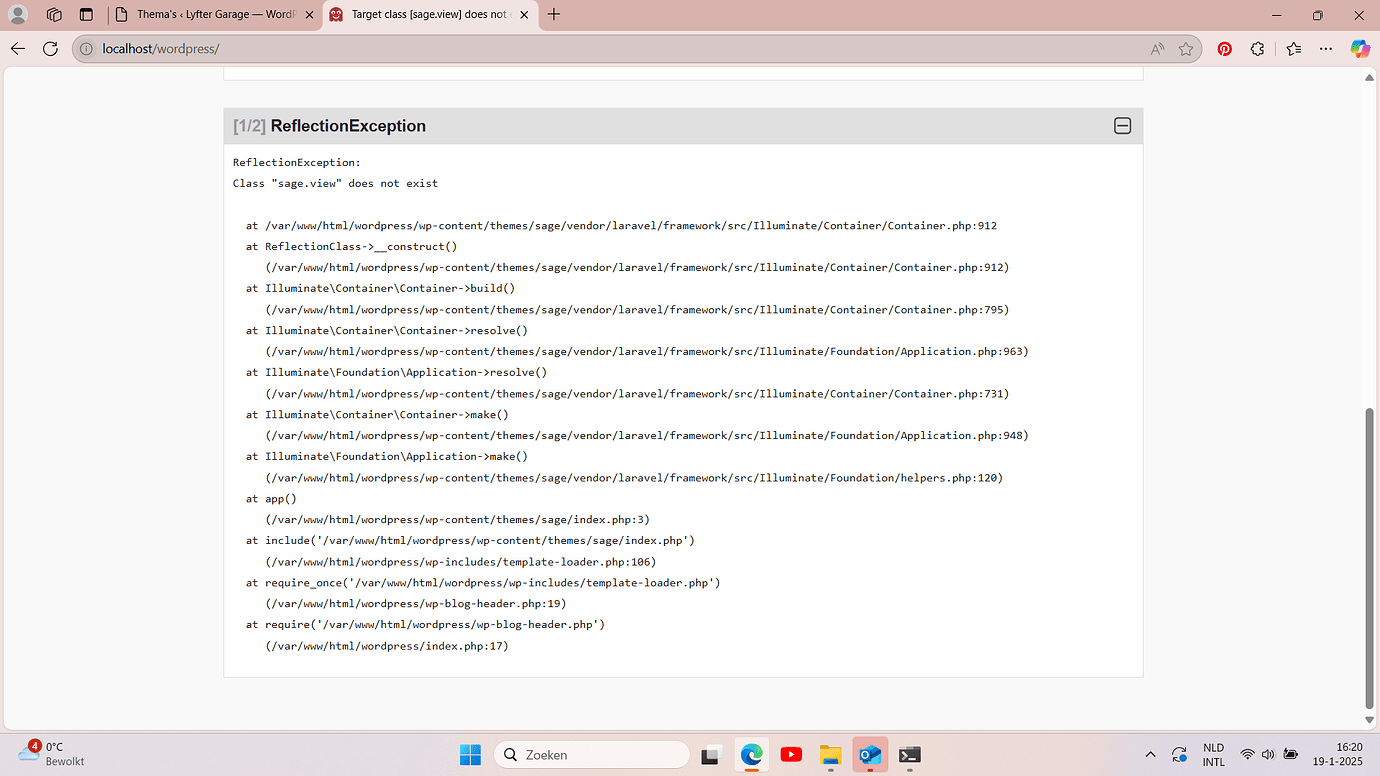Open the Pinterest extension icon
Image resolution: width=1380 pixels, height=776 pixels.
pos(1224,49)
